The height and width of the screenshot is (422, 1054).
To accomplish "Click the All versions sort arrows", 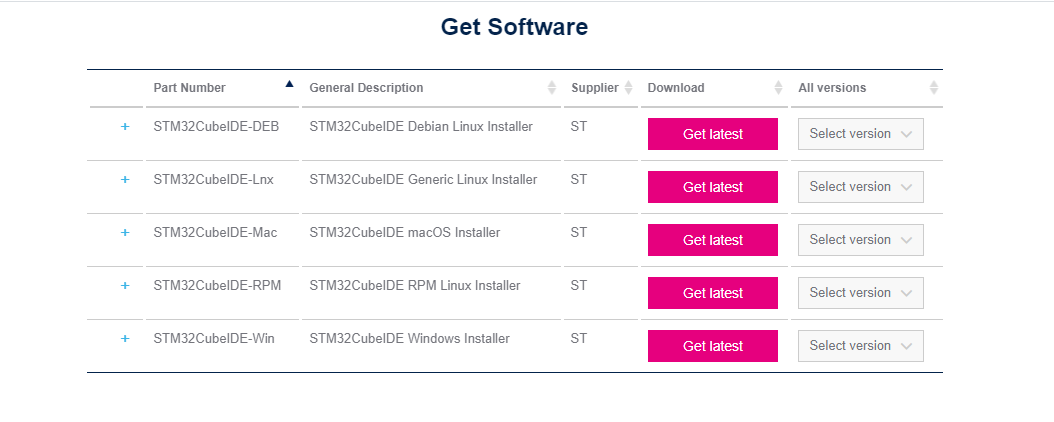I will 934,87.
